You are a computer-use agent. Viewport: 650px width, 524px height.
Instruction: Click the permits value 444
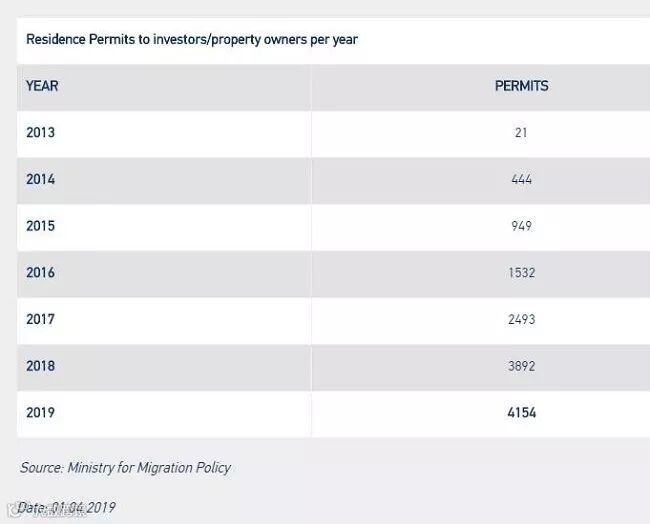[x=521, y=180]
